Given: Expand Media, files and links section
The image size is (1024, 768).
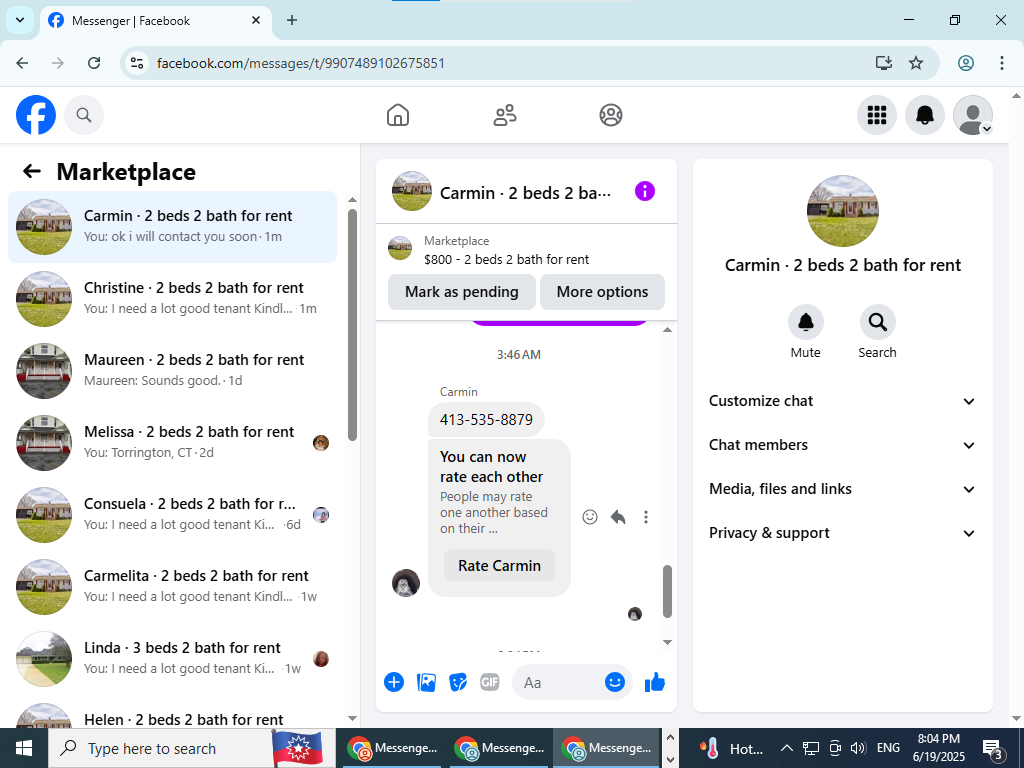Looking at the screenshot, I should tap(842, 489).
